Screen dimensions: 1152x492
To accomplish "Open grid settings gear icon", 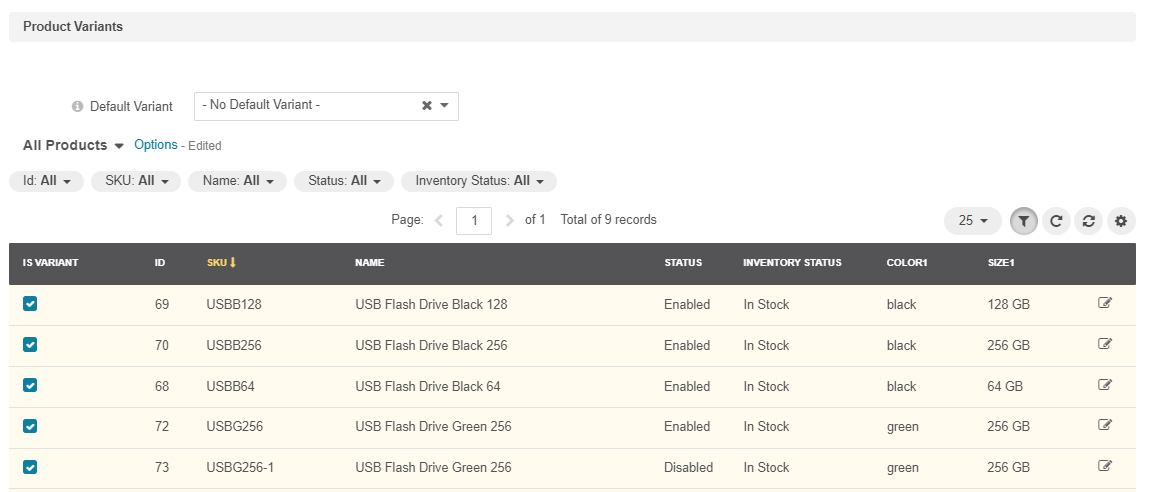I will click(x=1121, y=221).
